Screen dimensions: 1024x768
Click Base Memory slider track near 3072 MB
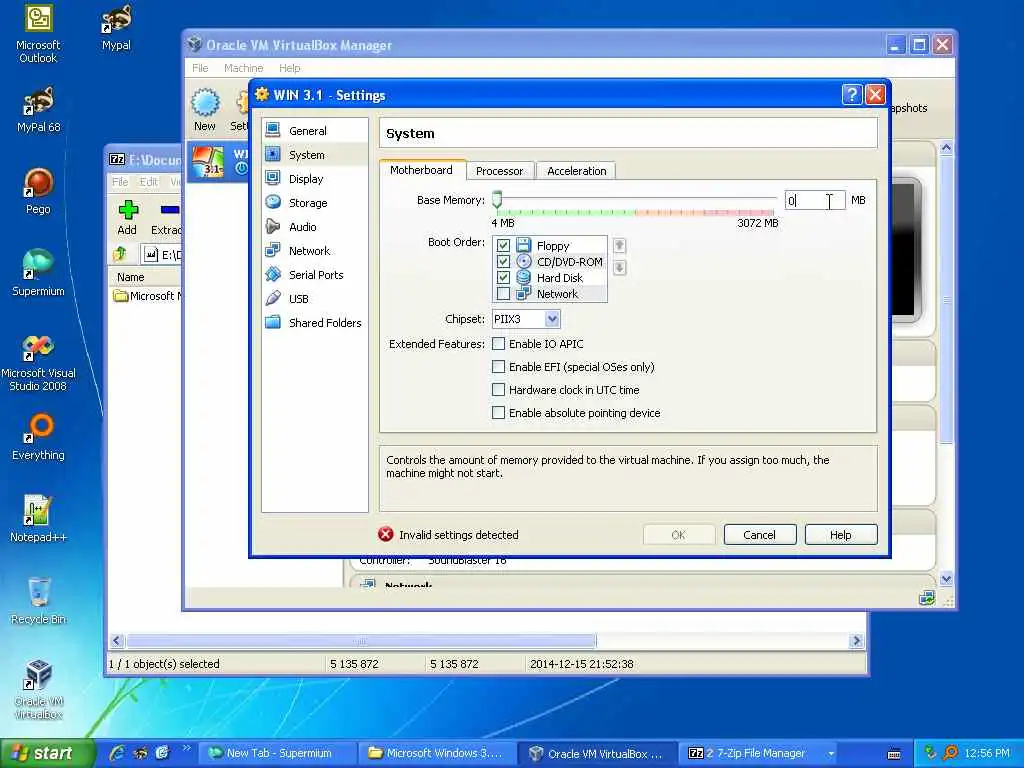click(x=771, y=197)
